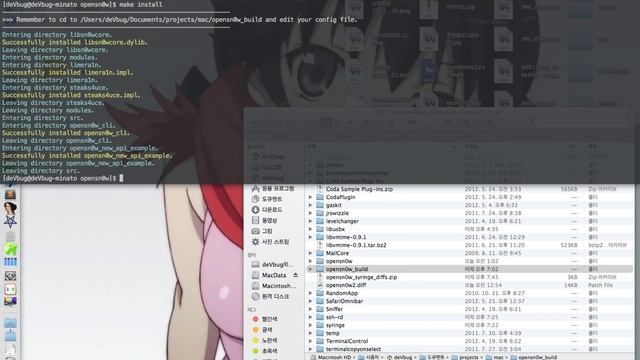Expand the libvmime-0.9.1 folder
640x360 pixels.
tap(310, 237)
